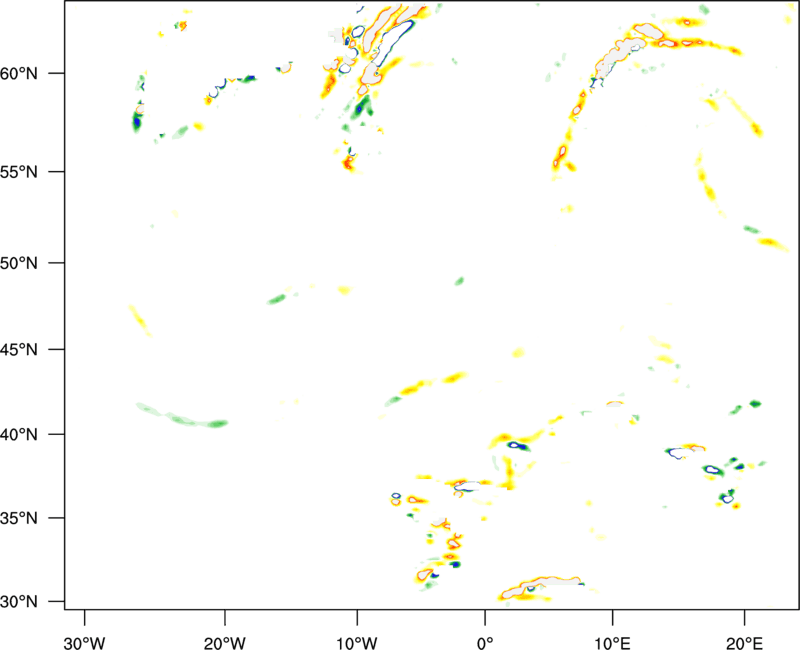The height and width of the screenshot is (650, 800).
Task: Click the 60°N latitude label
Action: (19, 73)
